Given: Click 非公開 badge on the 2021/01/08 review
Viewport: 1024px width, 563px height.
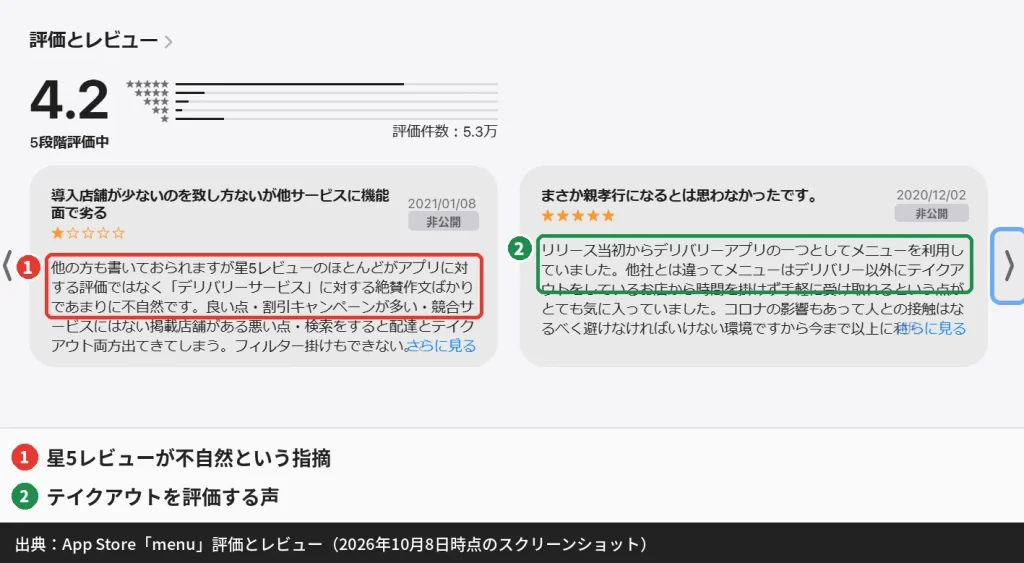Looking at the screenshot, I should click(x=443, y=221).
